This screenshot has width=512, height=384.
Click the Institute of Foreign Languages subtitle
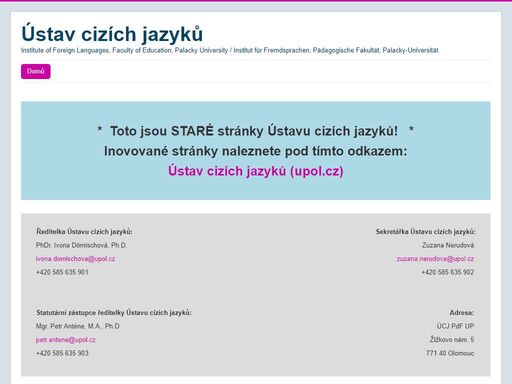(230, 50)
